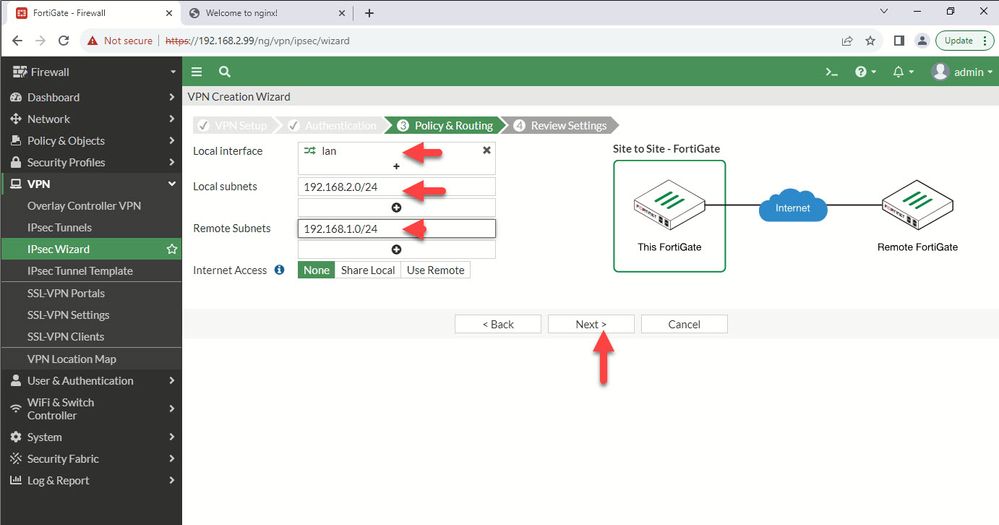The width and height of the screenshot is (999, 525).
Task: Expand the Policy & Objects chevron
Action: point(172,141)
